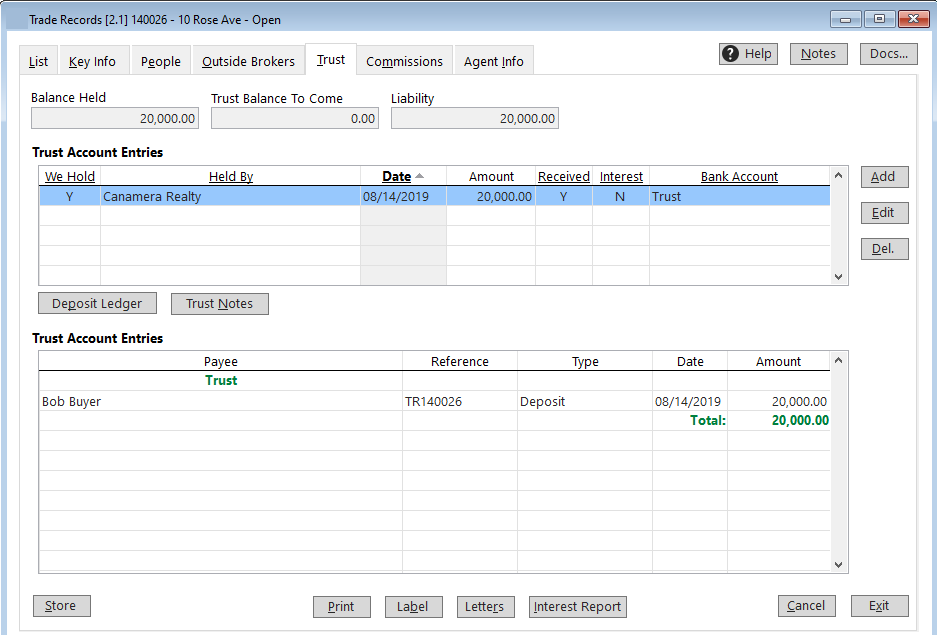Image resolution: width=937 pixels, height=635 pixels.
Task: Exit the Trade Records window
Action: 879,605
